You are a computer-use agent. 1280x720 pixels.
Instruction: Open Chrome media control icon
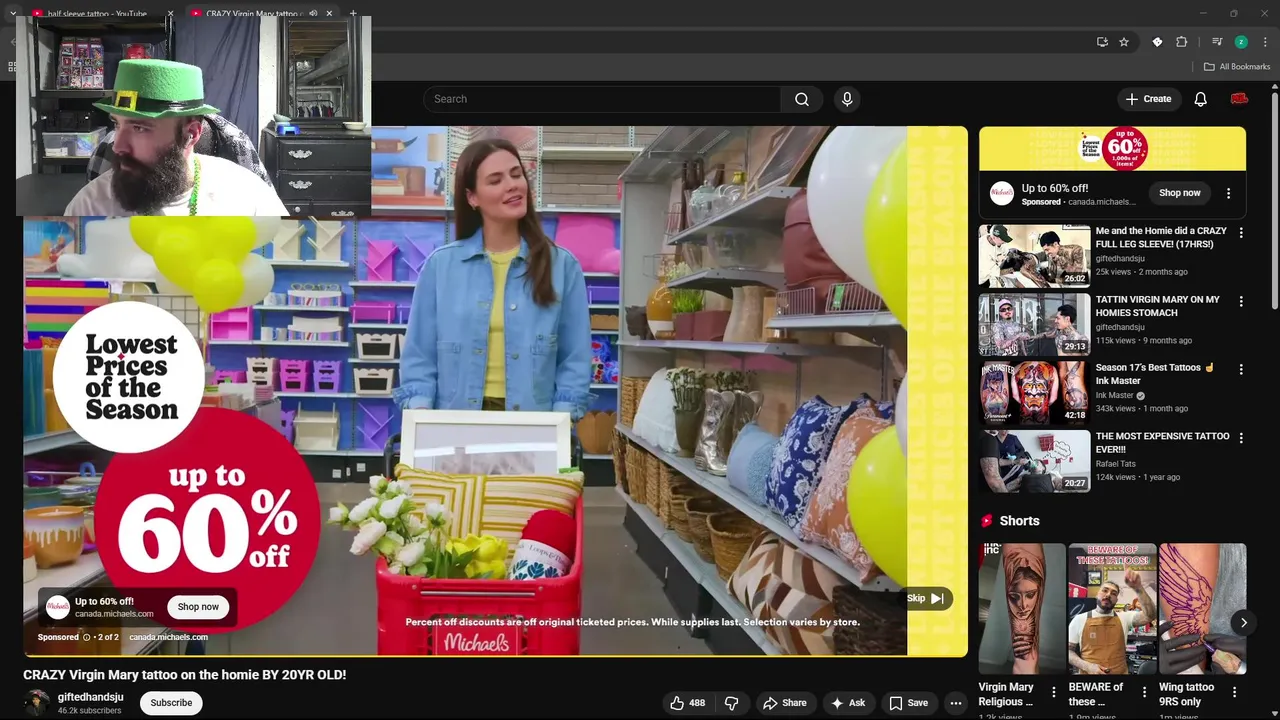1217,42
